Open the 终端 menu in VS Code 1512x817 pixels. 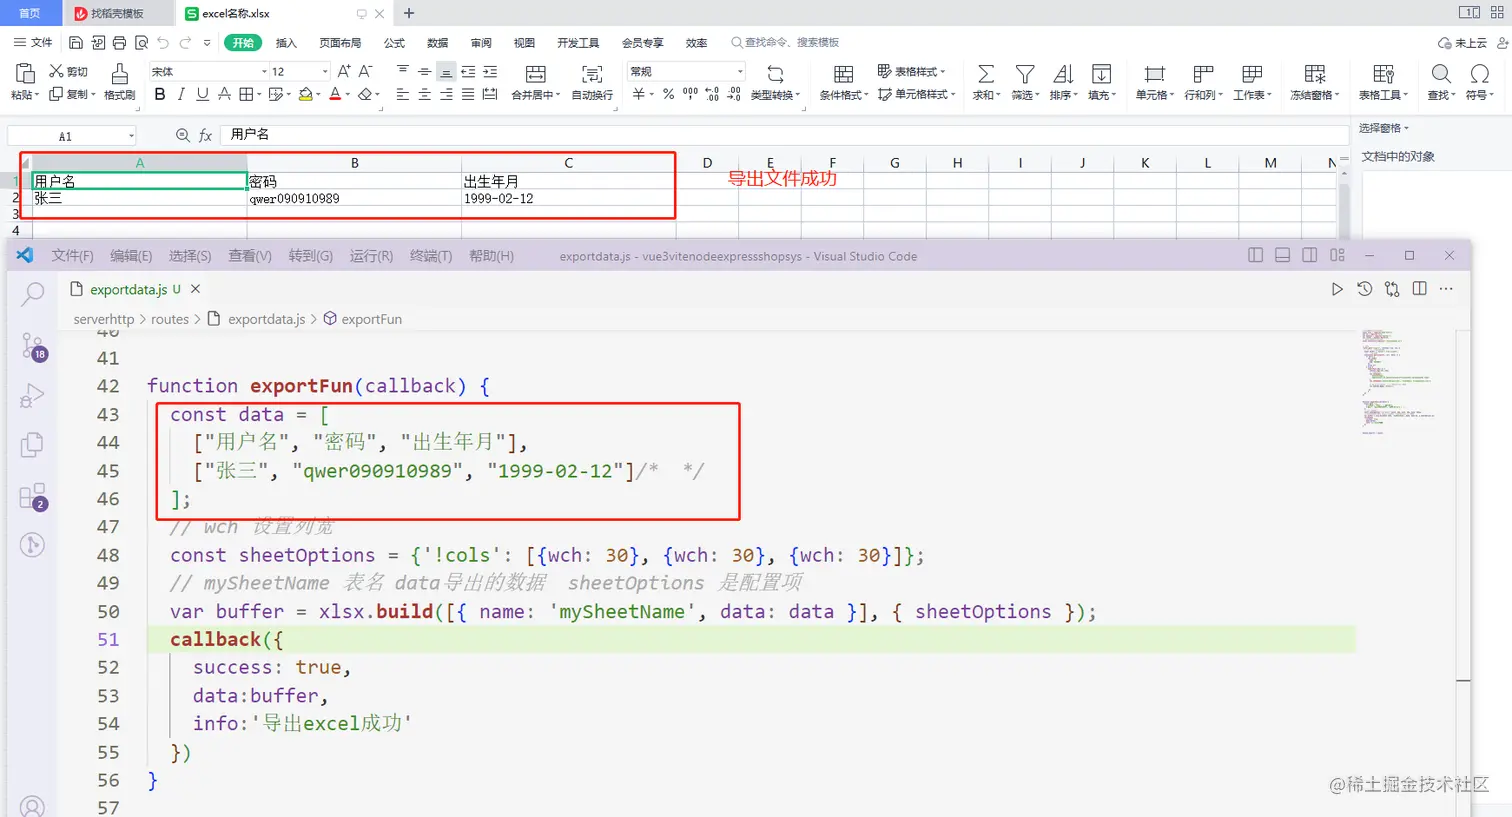430,255
